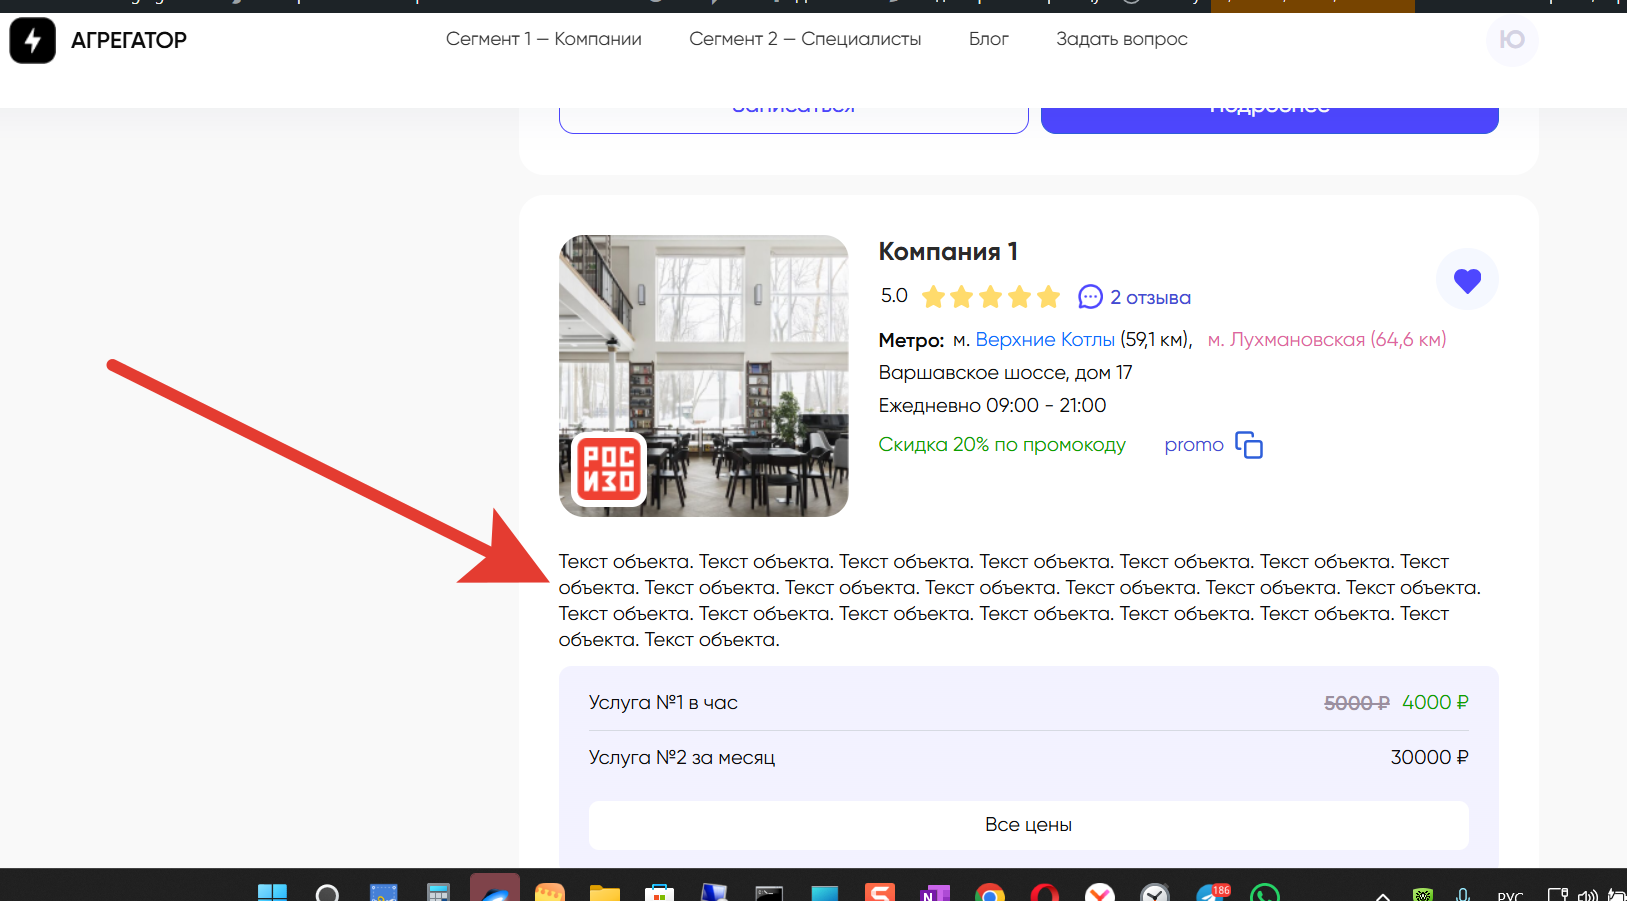Image resolution: width=1627 pixels, height=901 pixels.
Task: Open the Задать вопрос link
Action: pyautogui.click(x=1121, y=39)
